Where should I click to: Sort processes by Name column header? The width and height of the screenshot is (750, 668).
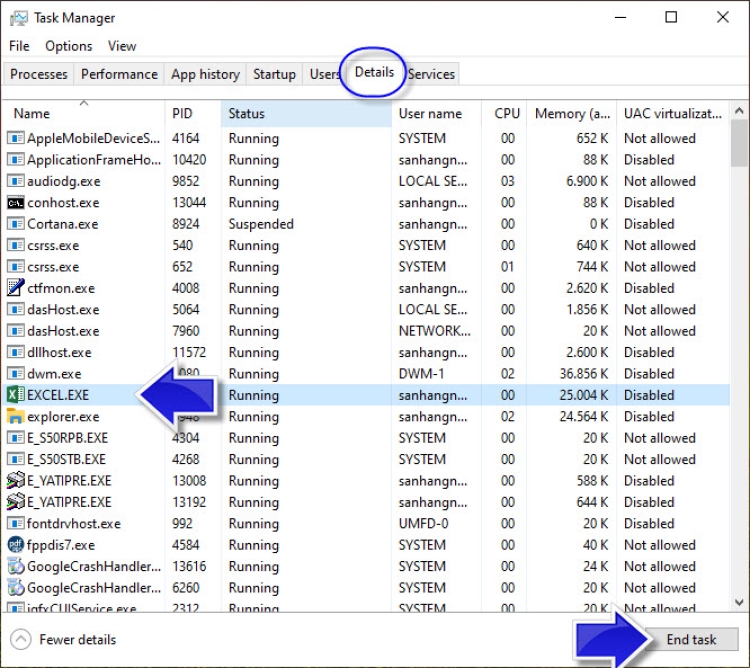pyautogui.click(x=32, y=114)
